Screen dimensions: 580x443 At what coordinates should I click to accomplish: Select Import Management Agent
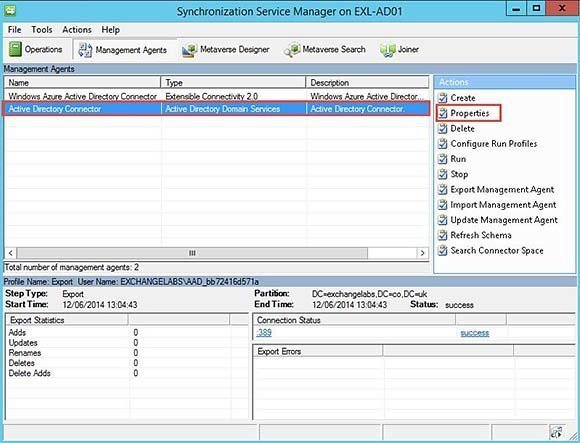click(503, 204)
